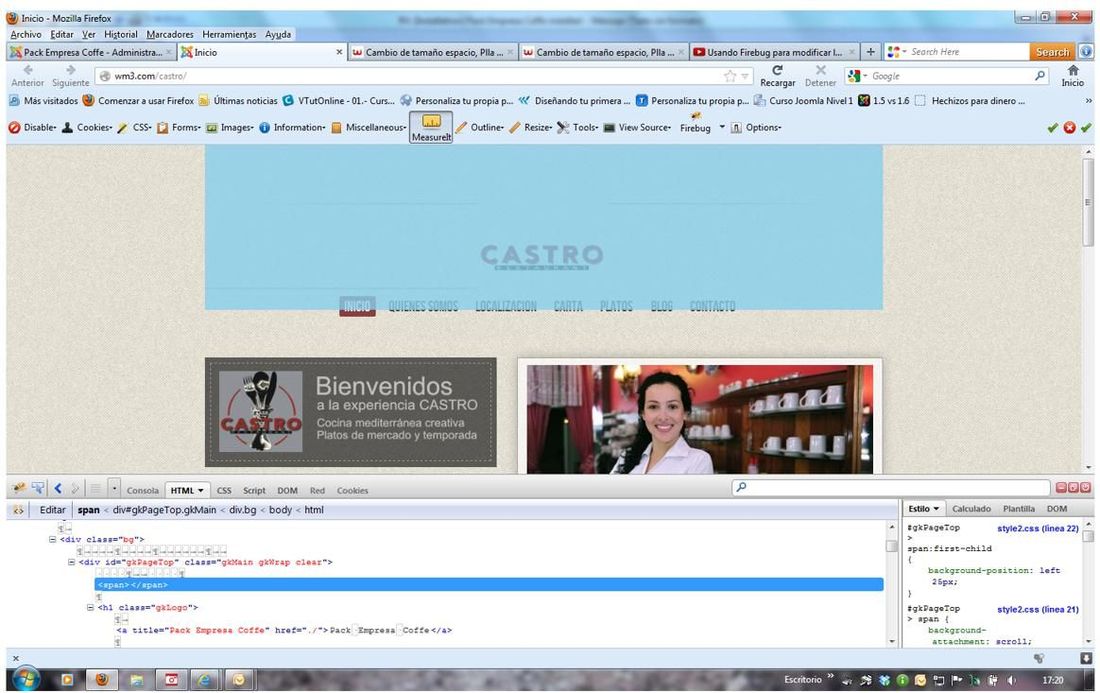Open the Miscellaneous toolbar dropdown

click(x=368, y=128)
